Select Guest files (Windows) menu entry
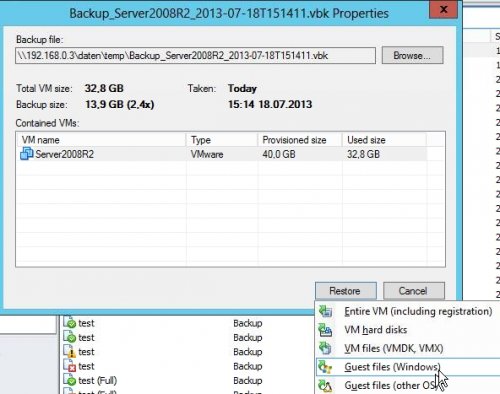This screenshot has width=500, height=394. tap(392, 367)
